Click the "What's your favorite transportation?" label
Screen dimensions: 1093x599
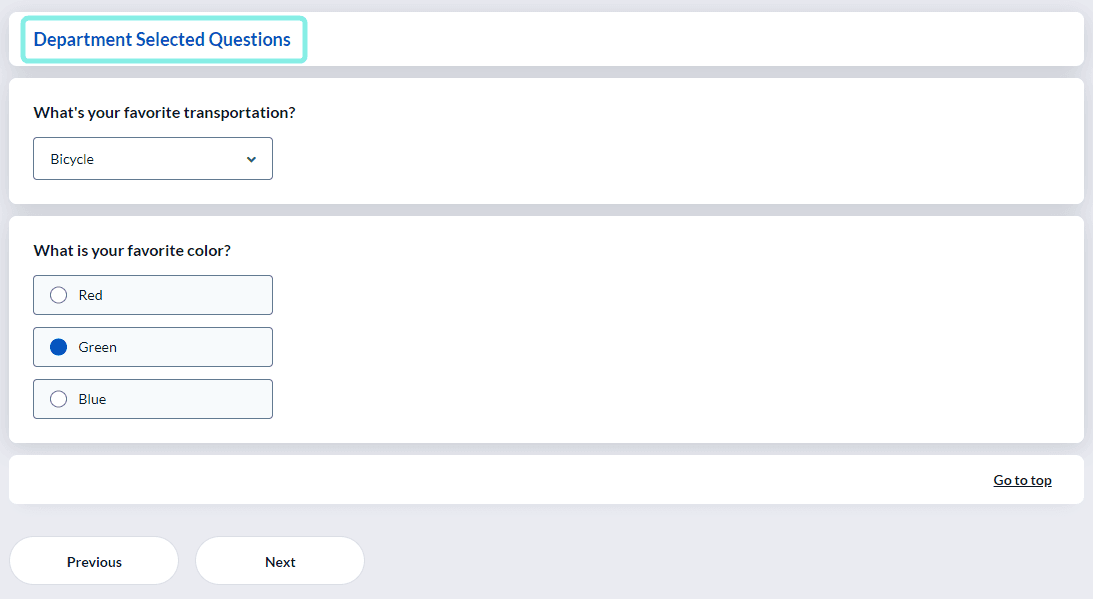(x=165, y=112)
